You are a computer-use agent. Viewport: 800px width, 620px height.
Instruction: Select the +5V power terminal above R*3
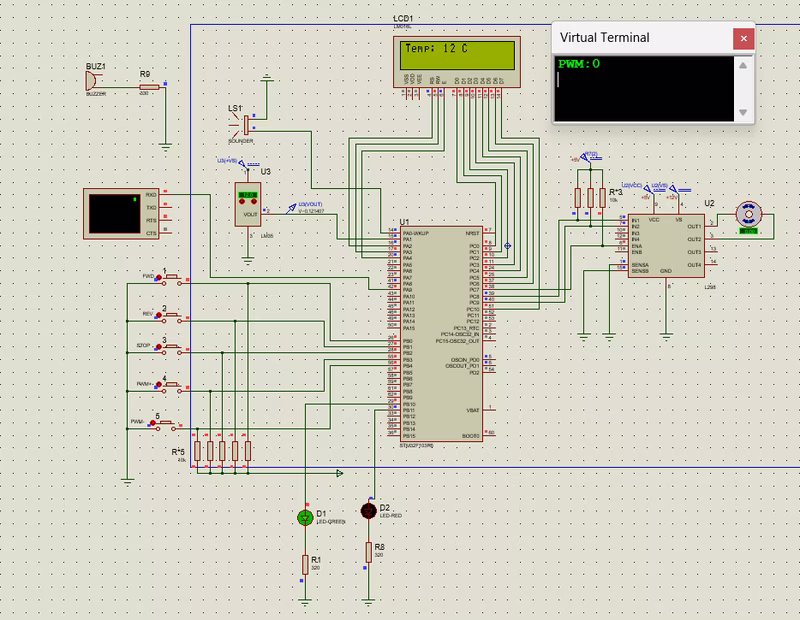point(584,157)
